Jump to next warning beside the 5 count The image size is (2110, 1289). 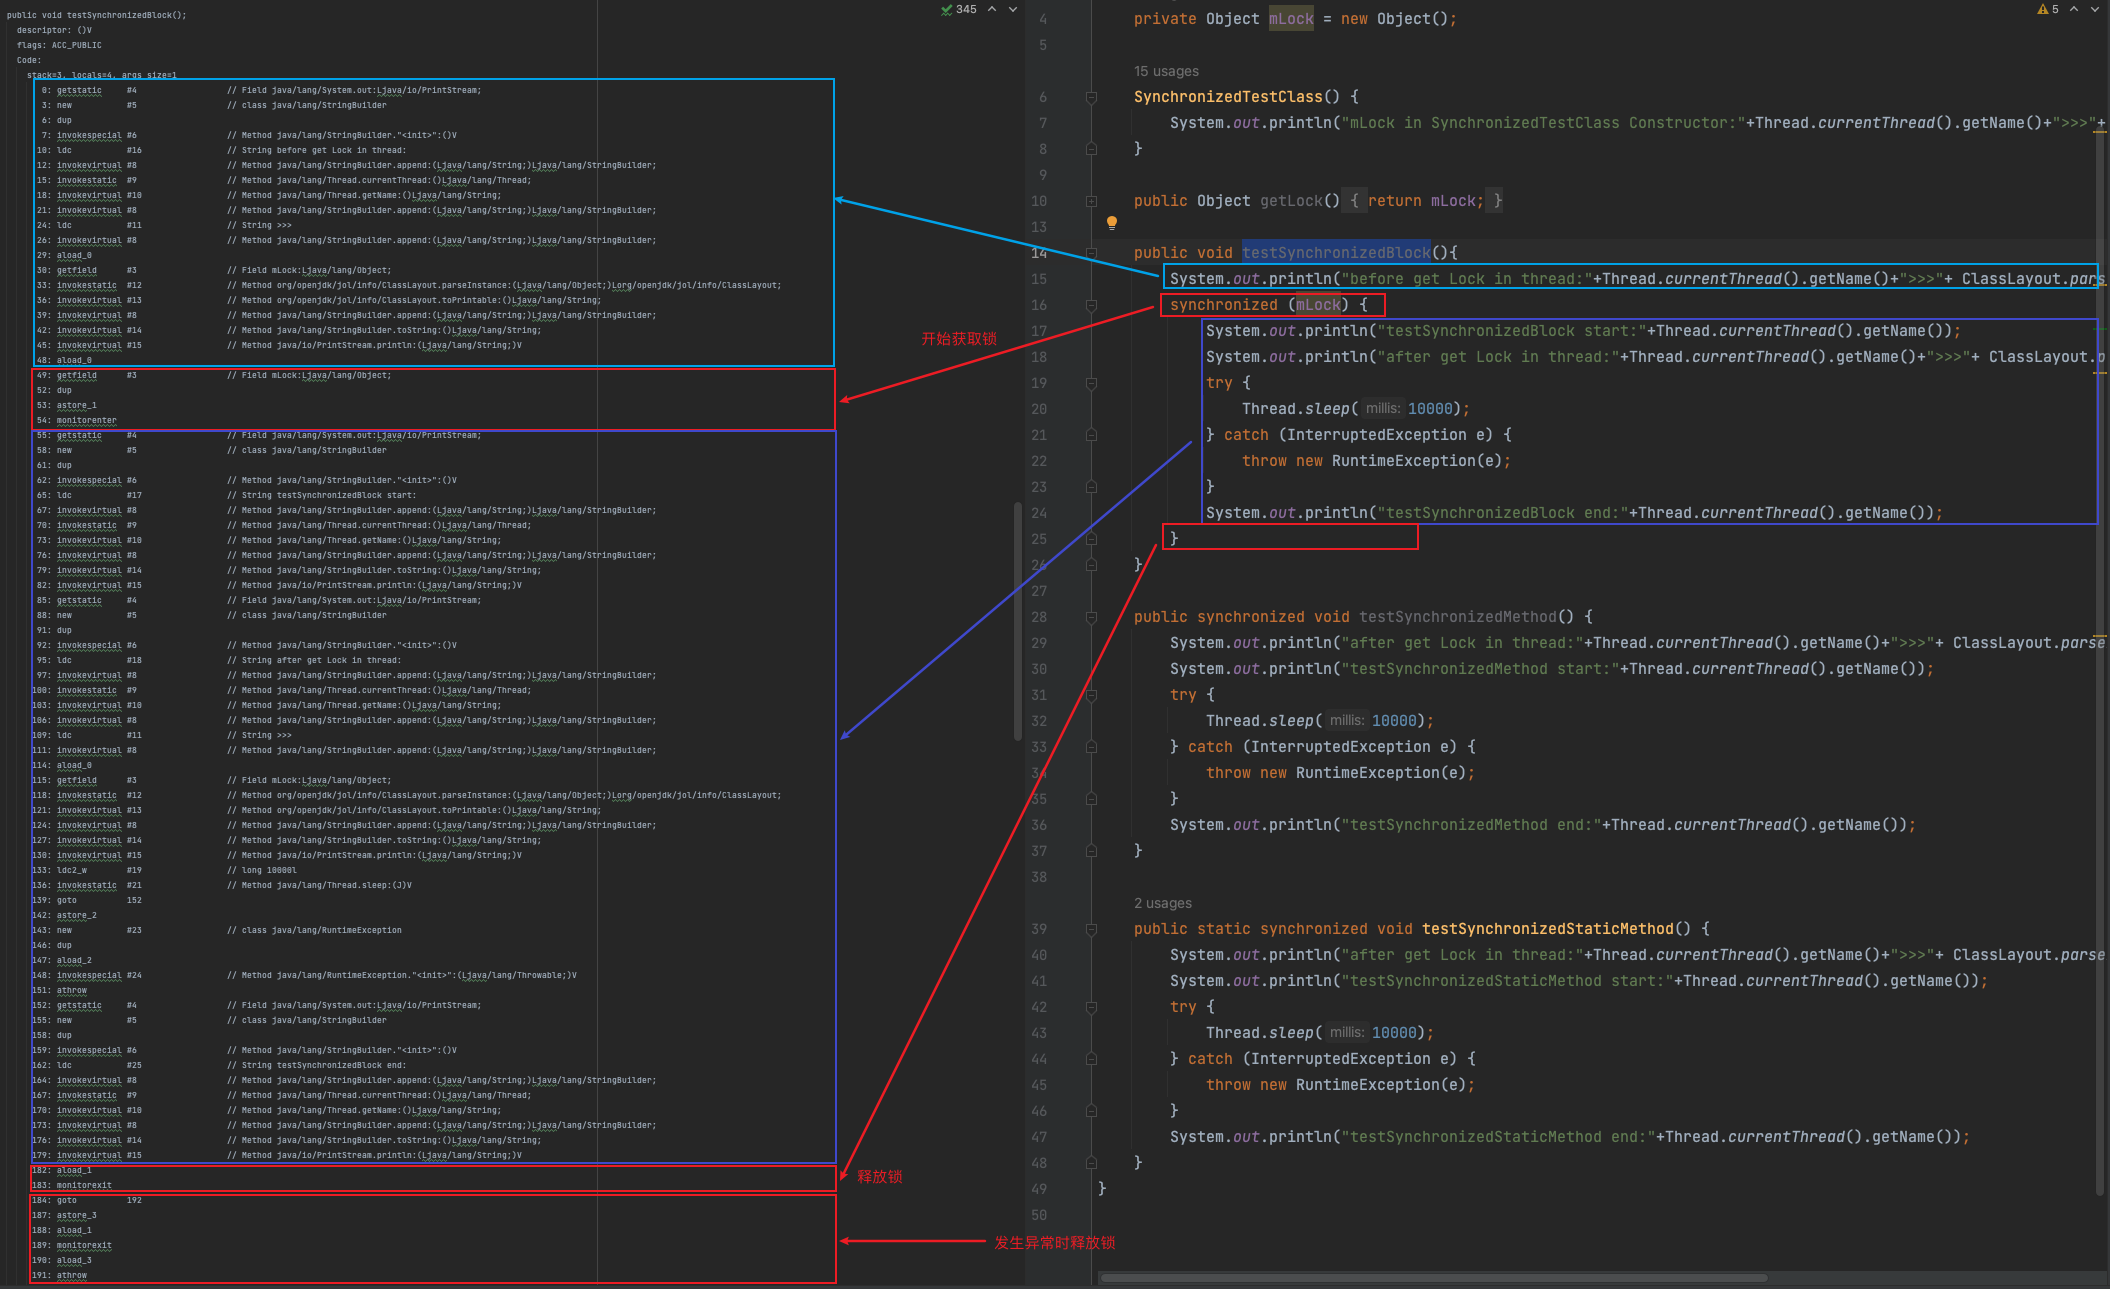click(x=2095, y=9)
